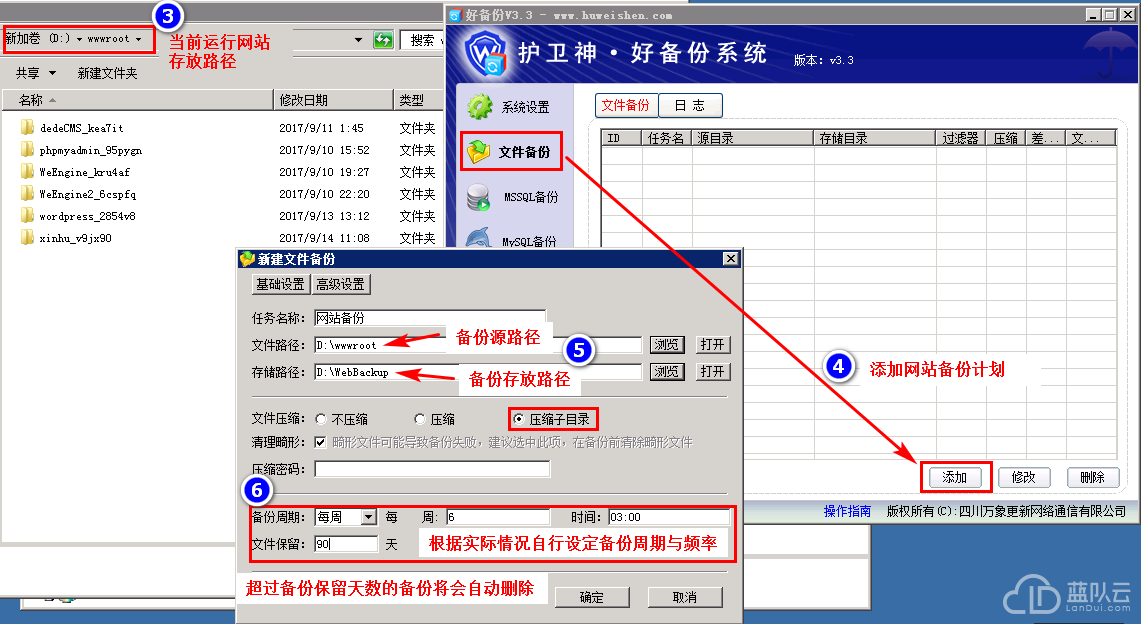The width and height of the screenshot is (1141, 624).
Task: Click the WeEngine_kru4af folder icon
Action: [x=28, y=172]
